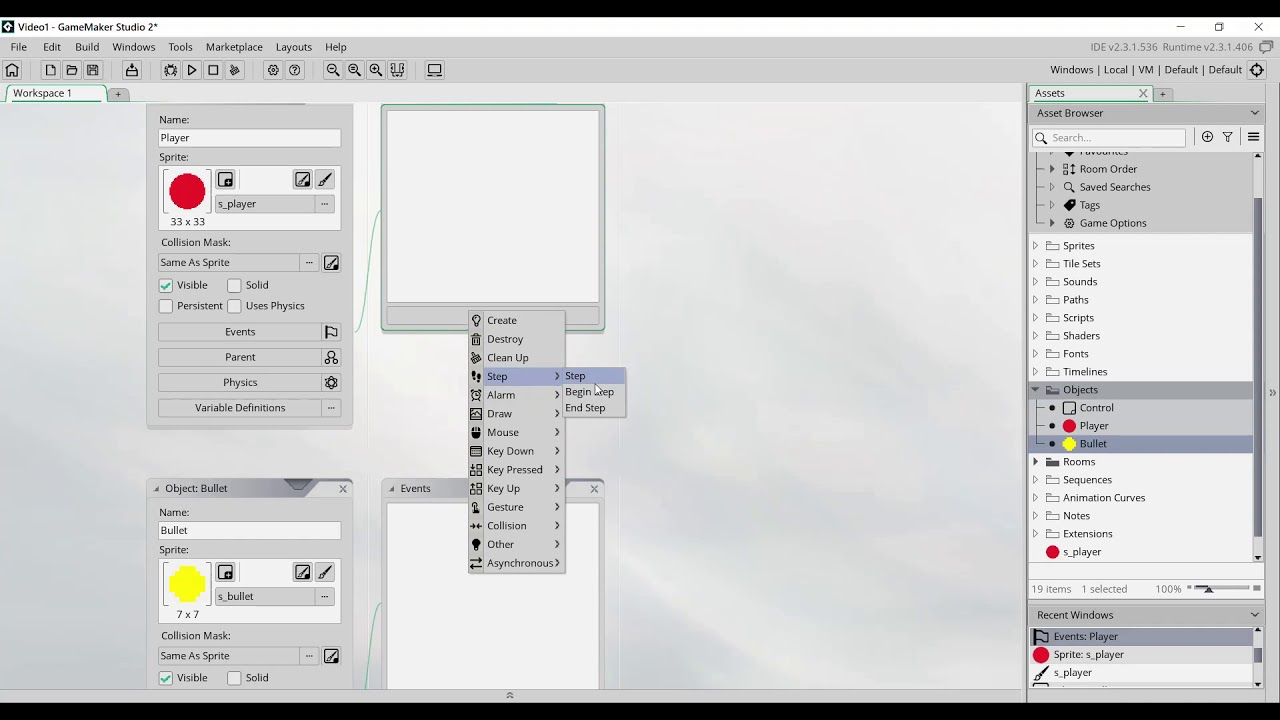Toggle Player Visible checkbox

[166, 286]
